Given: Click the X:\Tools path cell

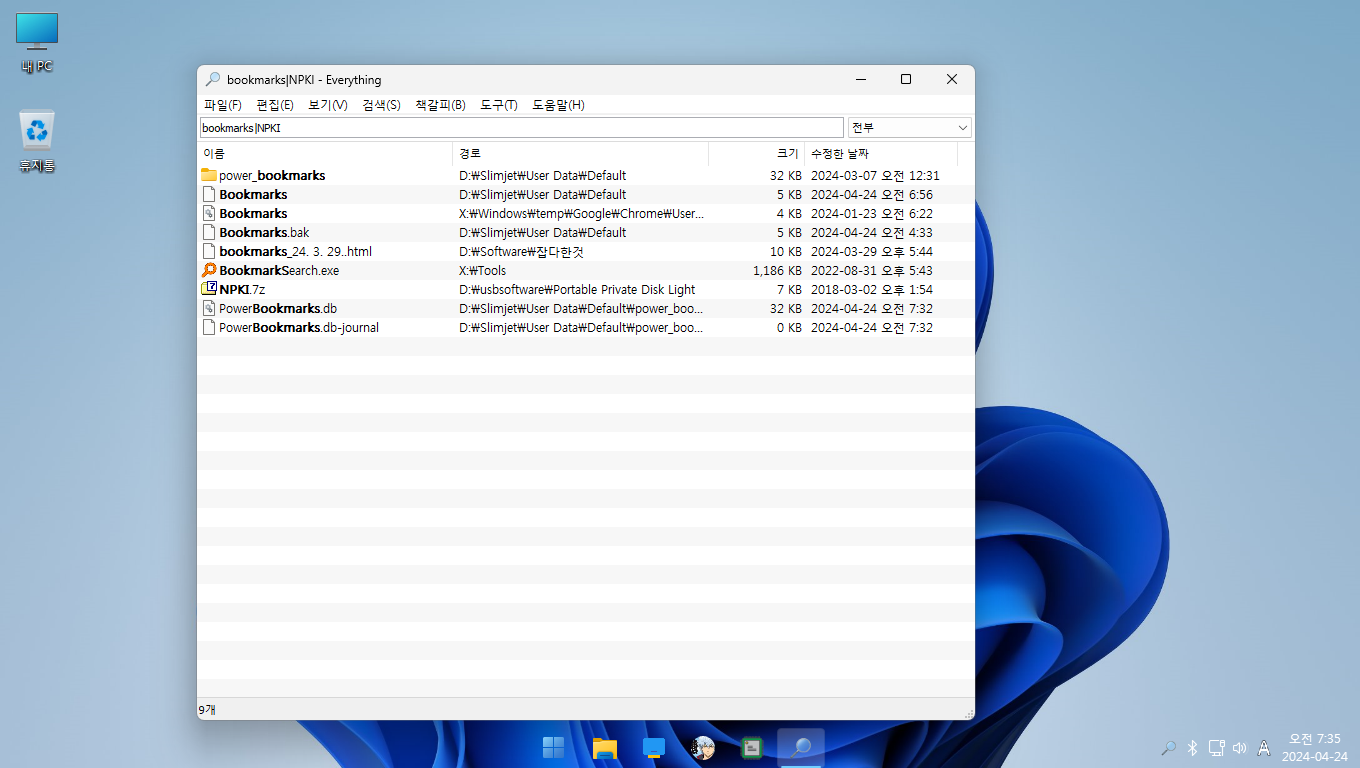Looking at the screenshot, I should point(482,270).
